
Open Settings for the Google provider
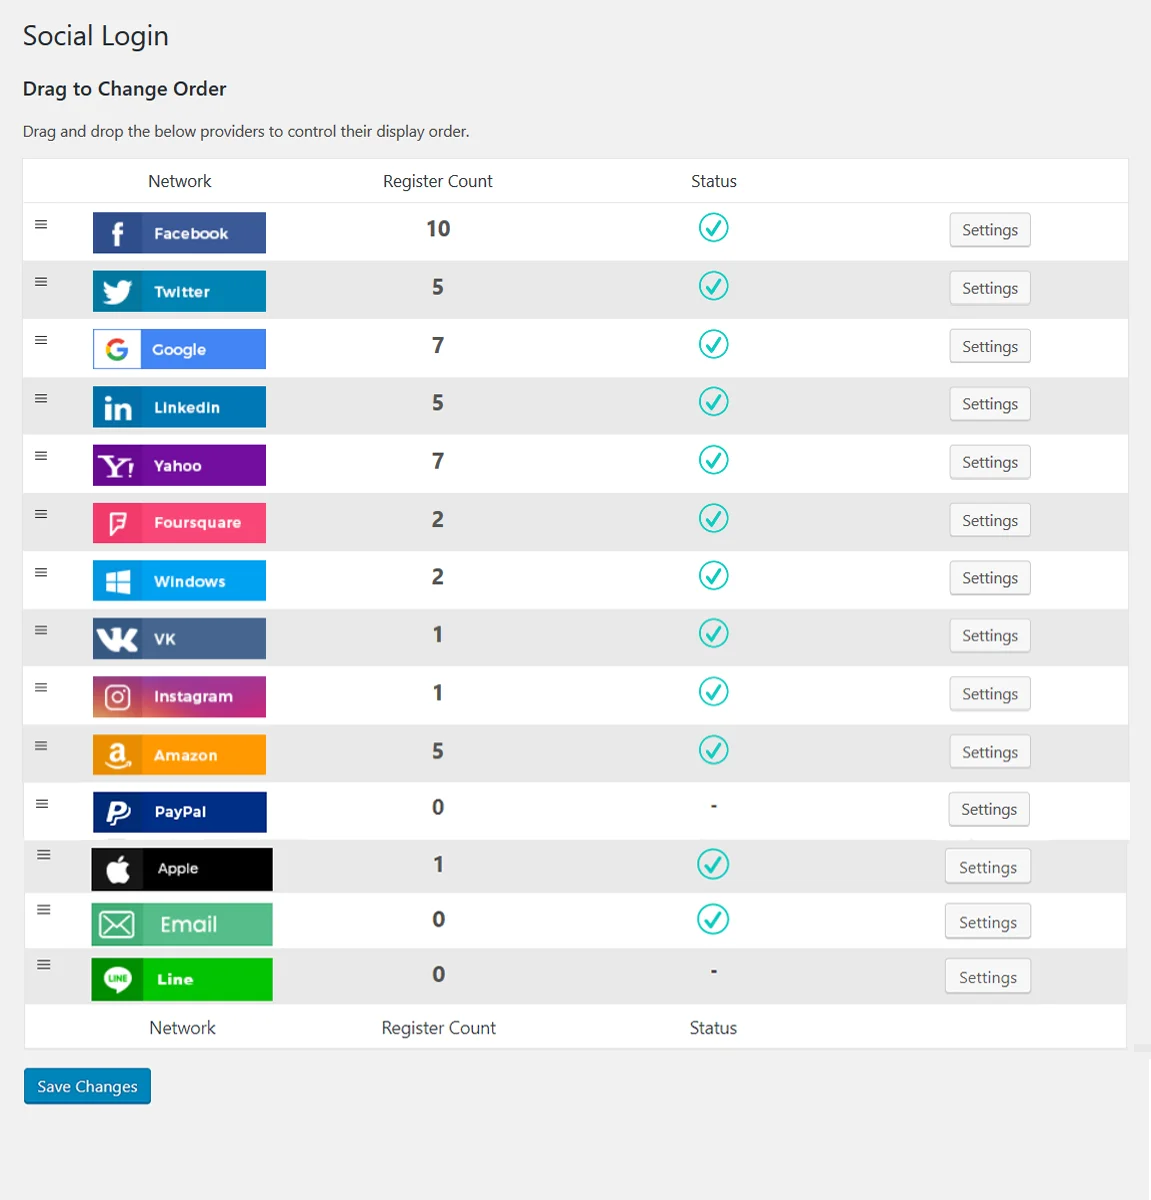click(989, 346)
